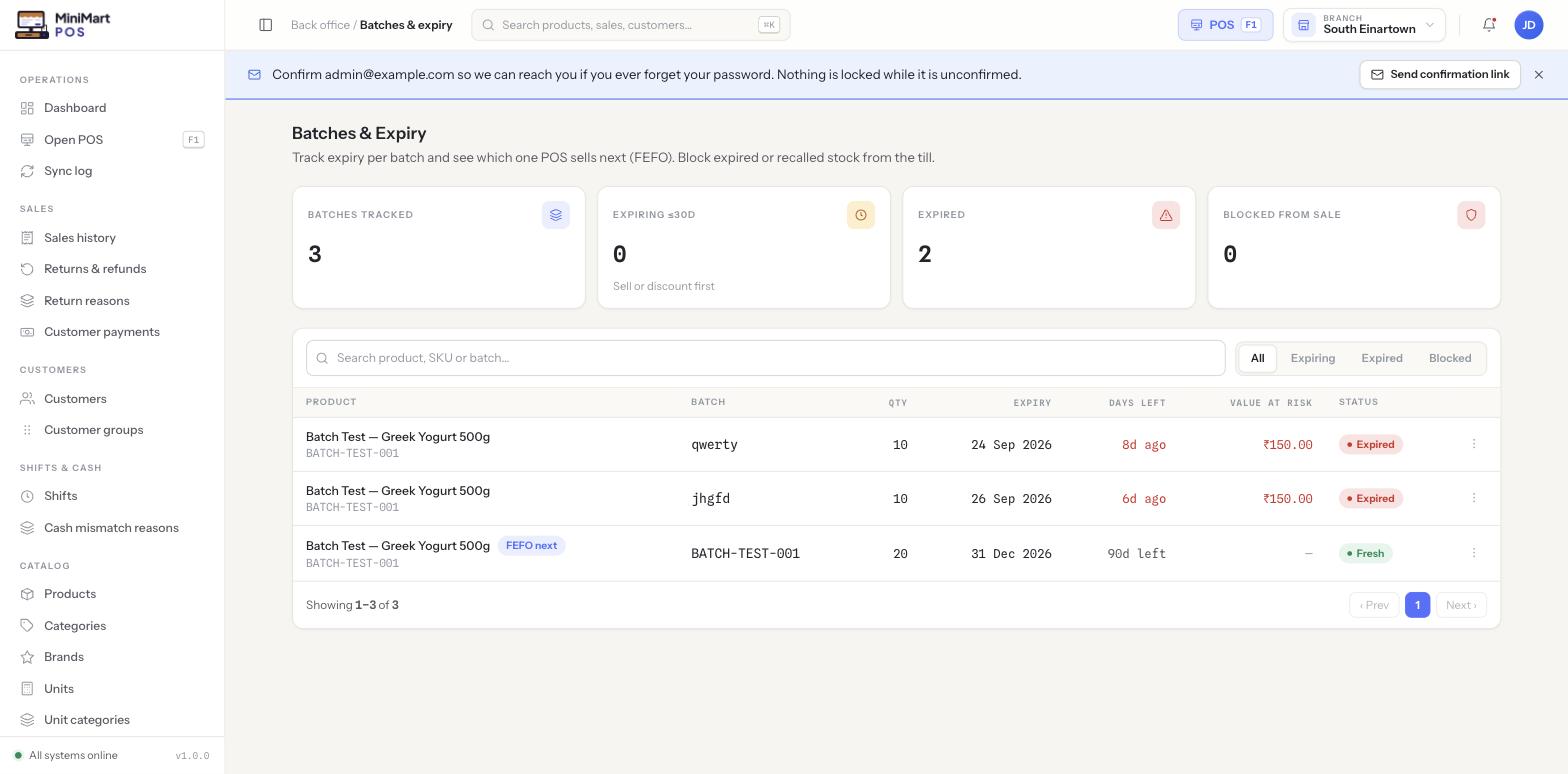
Task: Focus the global search products field
Action: click(631, 25)
